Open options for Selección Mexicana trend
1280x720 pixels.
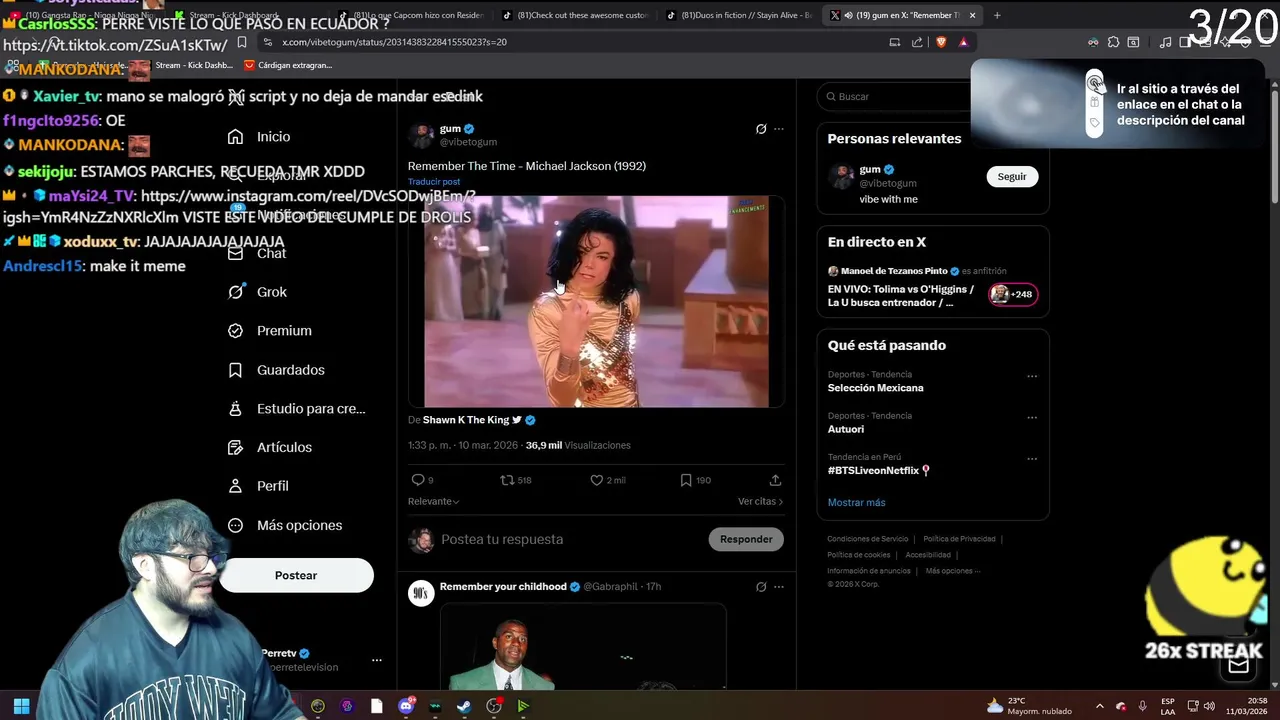1032,377
